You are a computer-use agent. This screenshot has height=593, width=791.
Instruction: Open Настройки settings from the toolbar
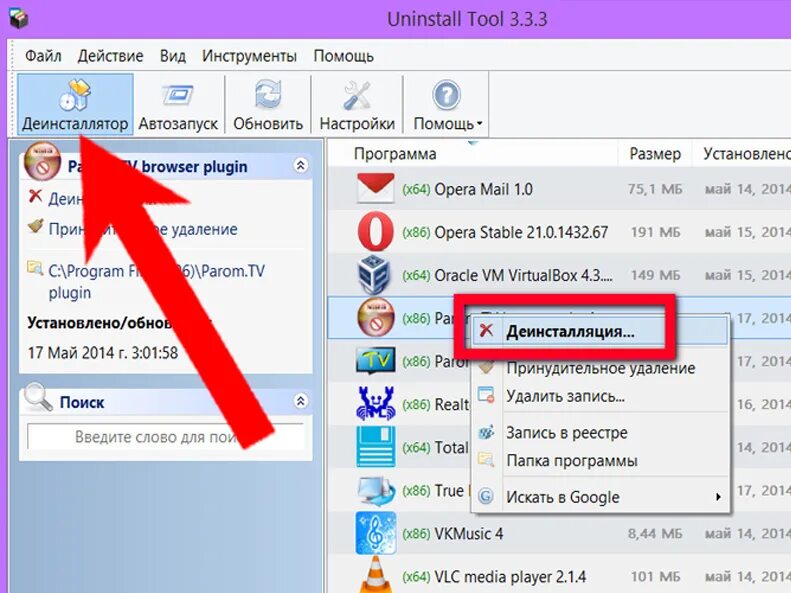pos(357,104)
